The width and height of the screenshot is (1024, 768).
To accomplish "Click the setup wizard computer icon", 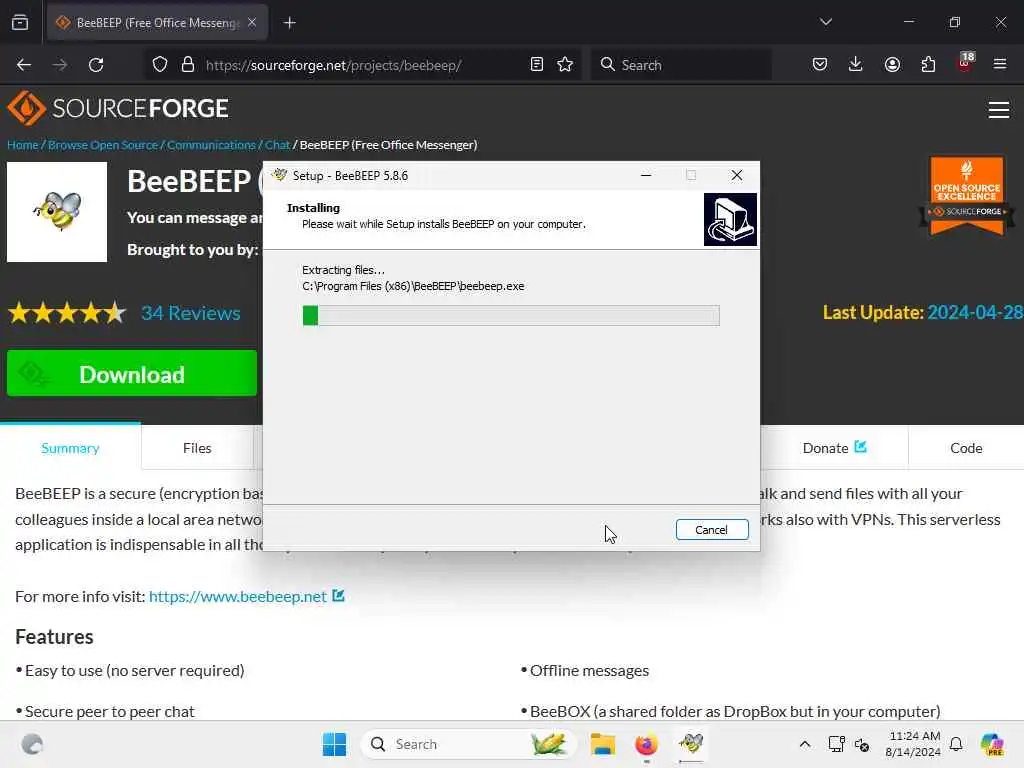I will (730, 219).
